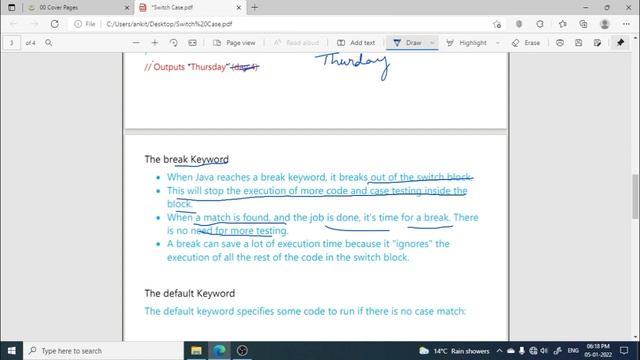Expand the Draw pen options dropdown

(432, 43)
